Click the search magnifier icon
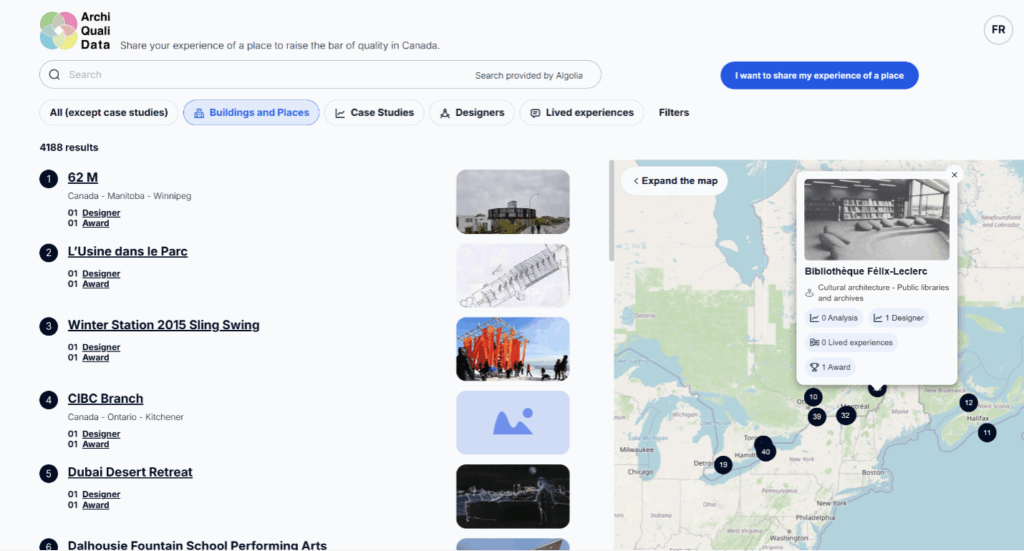 [54, 74]
